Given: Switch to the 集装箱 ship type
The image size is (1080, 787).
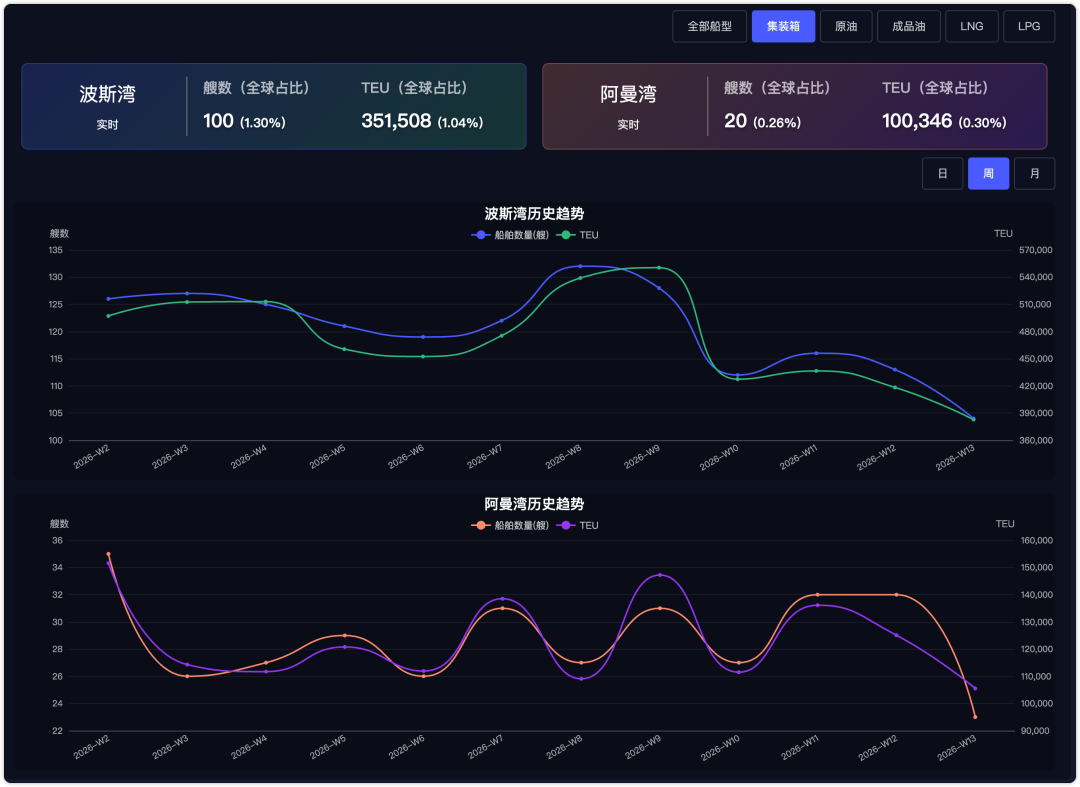Looking at the screenshot, I should (x=783, y=26).
